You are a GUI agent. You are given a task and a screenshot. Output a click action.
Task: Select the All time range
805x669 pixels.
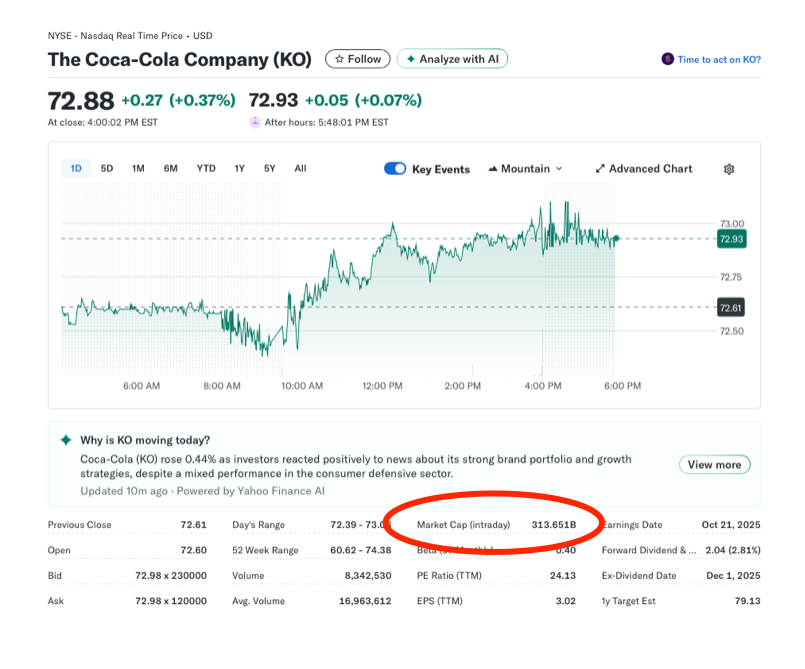click(x=300, y=169)
